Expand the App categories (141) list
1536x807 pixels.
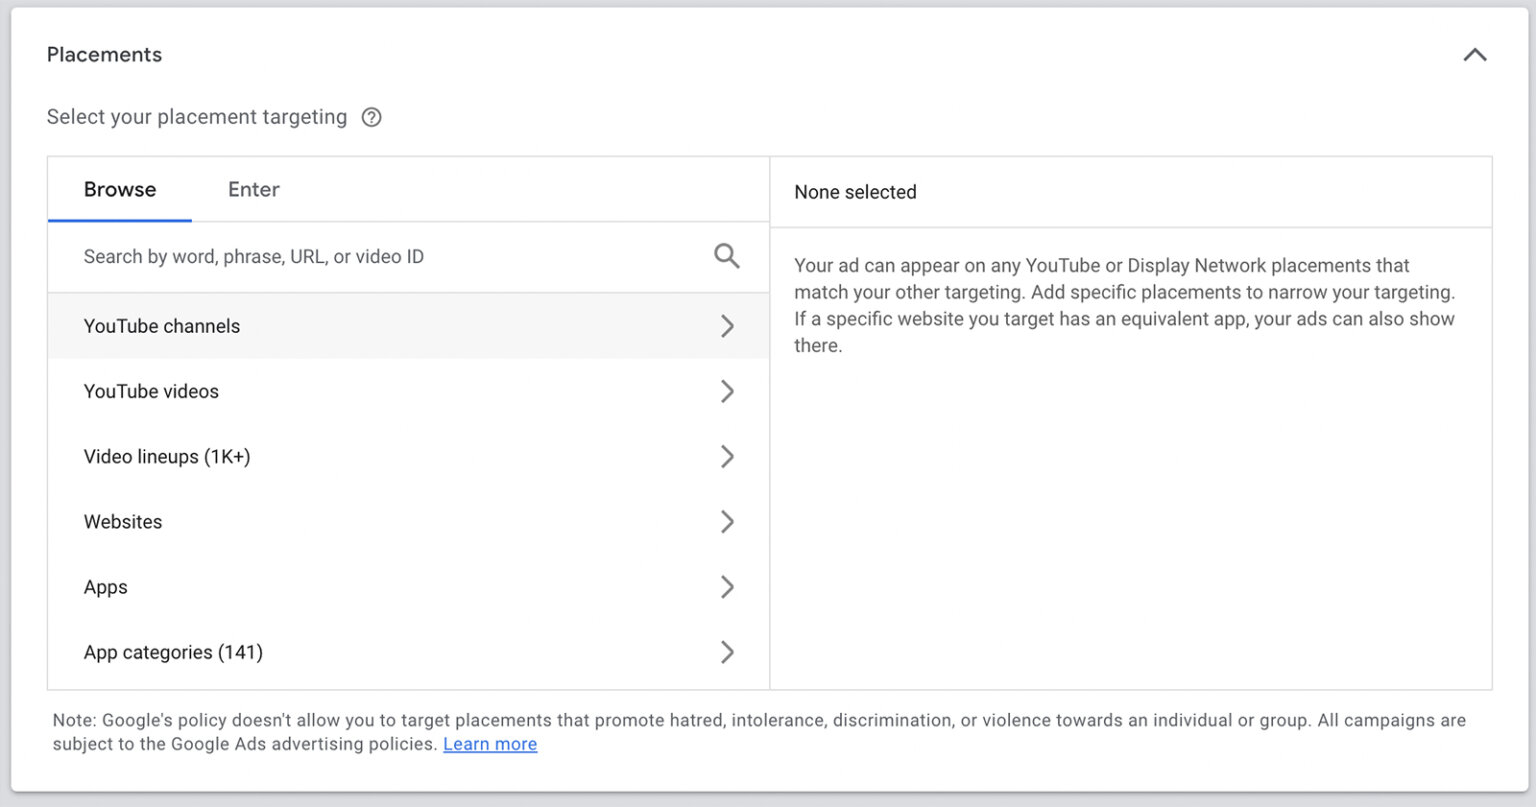pyautogui.click(x=728, y=652)
